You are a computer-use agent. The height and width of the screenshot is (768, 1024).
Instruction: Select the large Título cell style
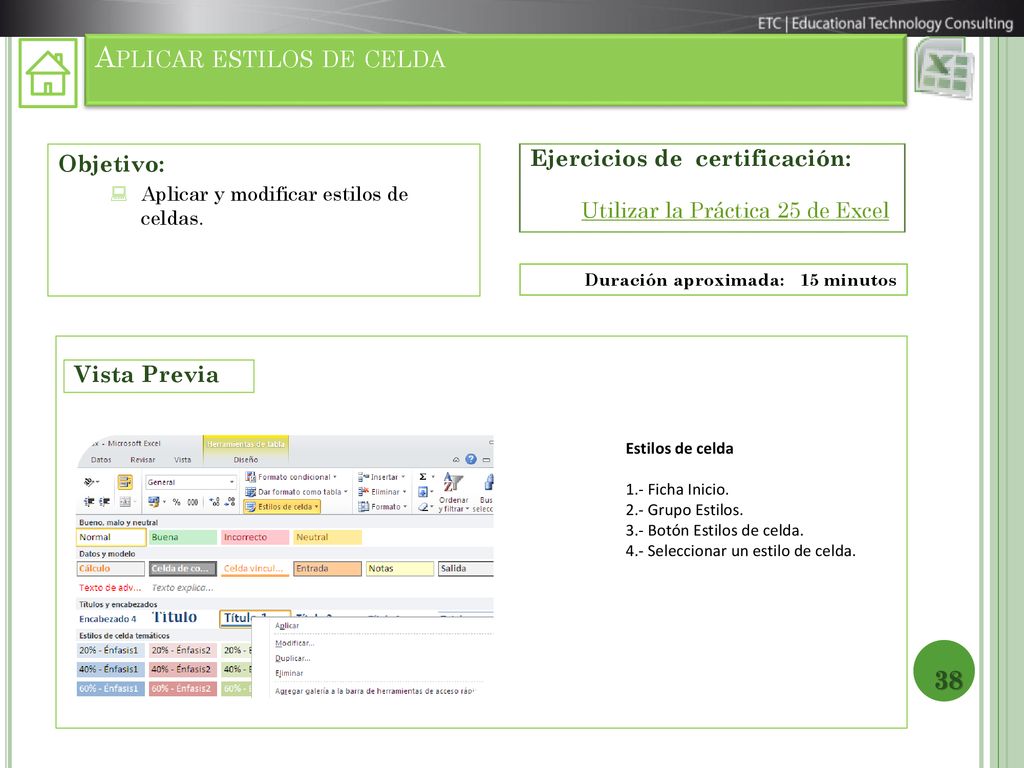175,617
